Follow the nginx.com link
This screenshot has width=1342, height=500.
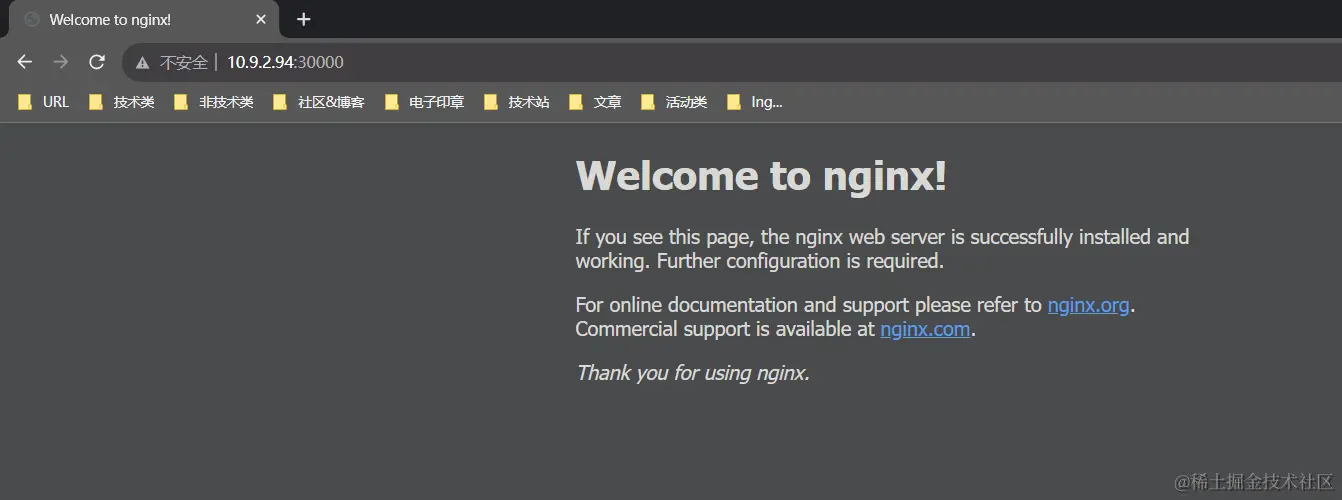tap(925, 329)
